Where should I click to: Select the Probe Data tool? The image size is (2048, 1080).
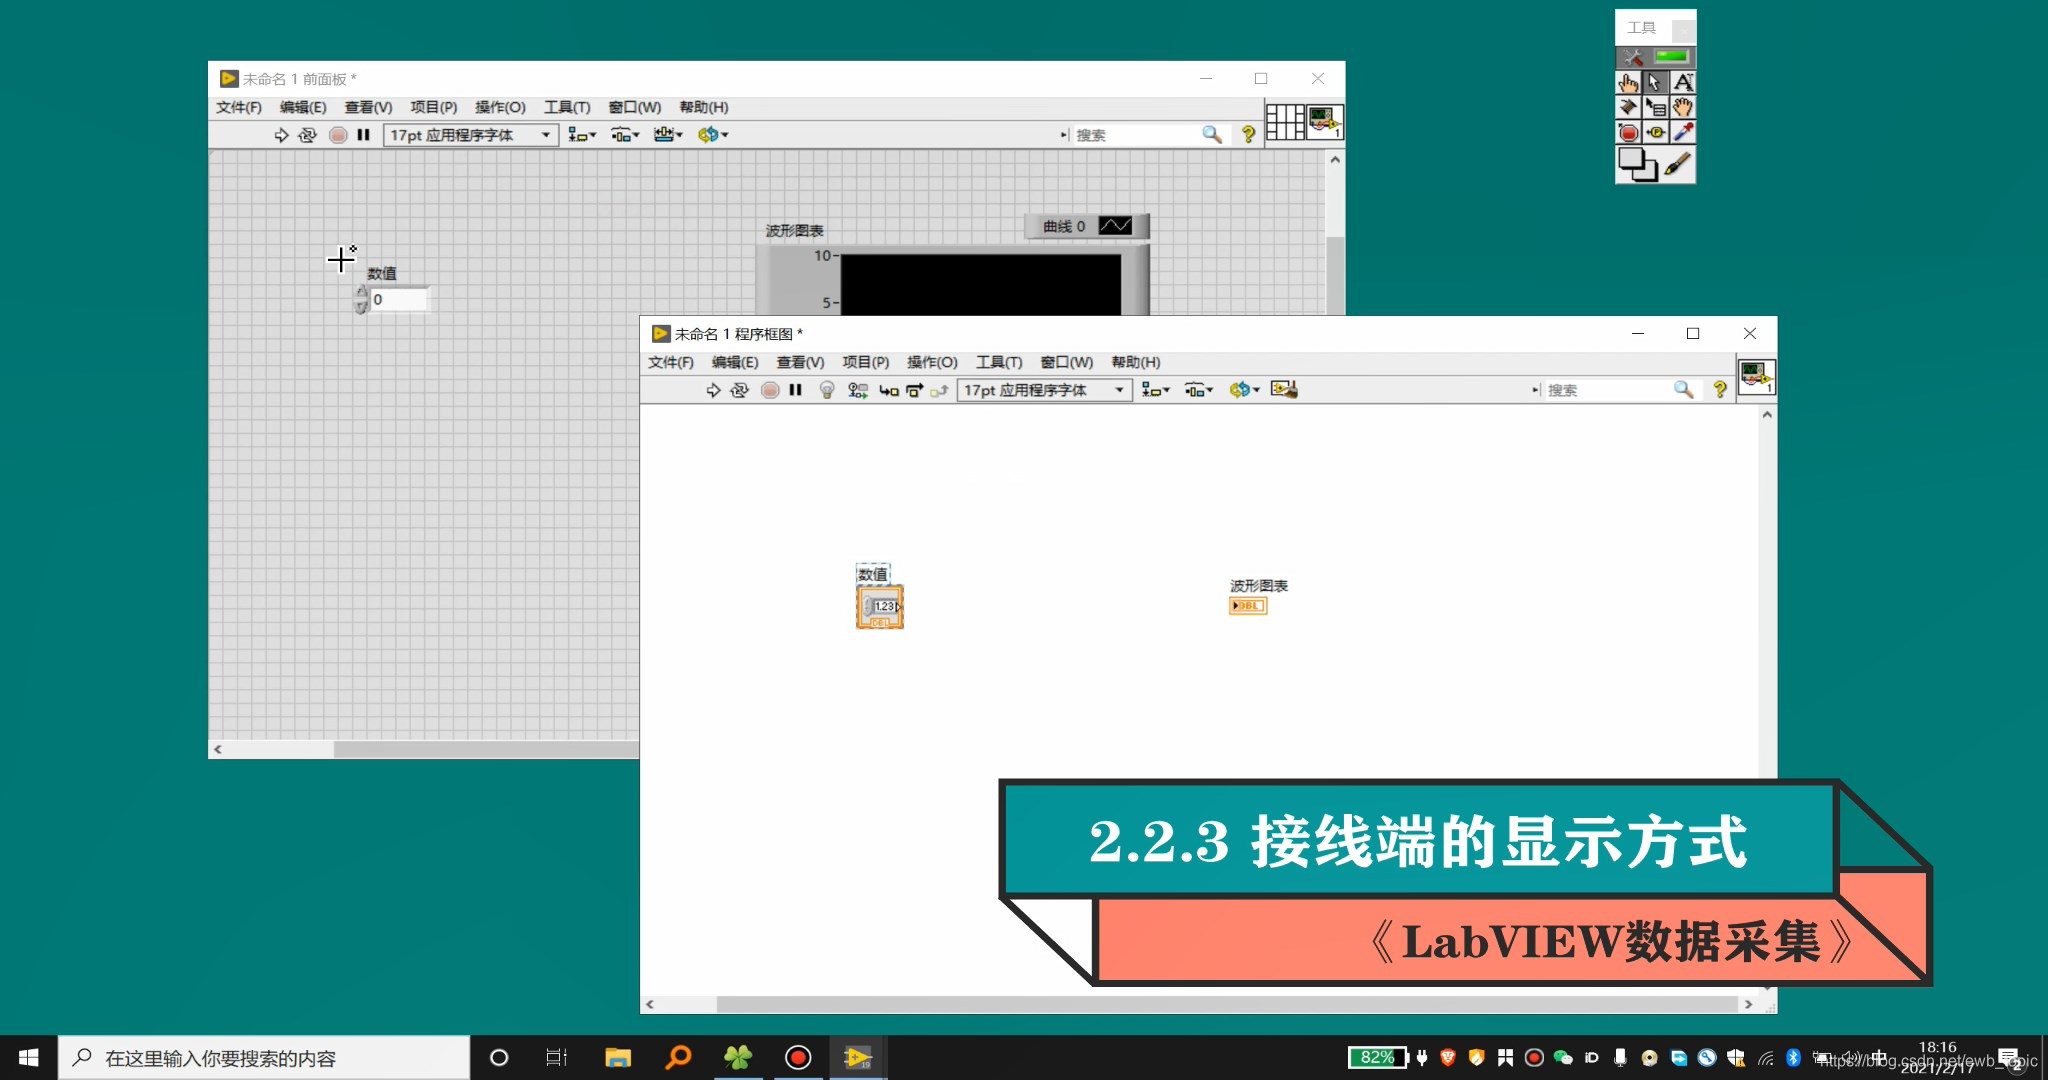[1655, 132]
